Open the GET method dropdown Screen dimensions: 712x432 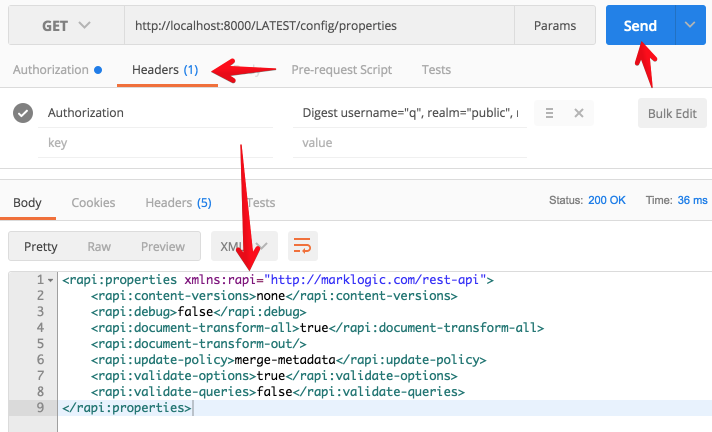click(66, 25)
